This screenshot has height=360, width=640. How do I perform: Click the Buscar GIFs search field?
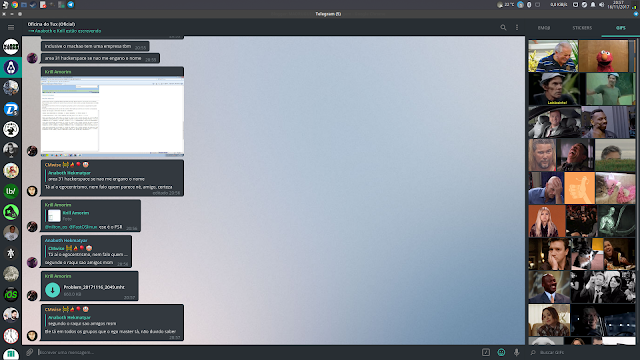click(584, 352)
